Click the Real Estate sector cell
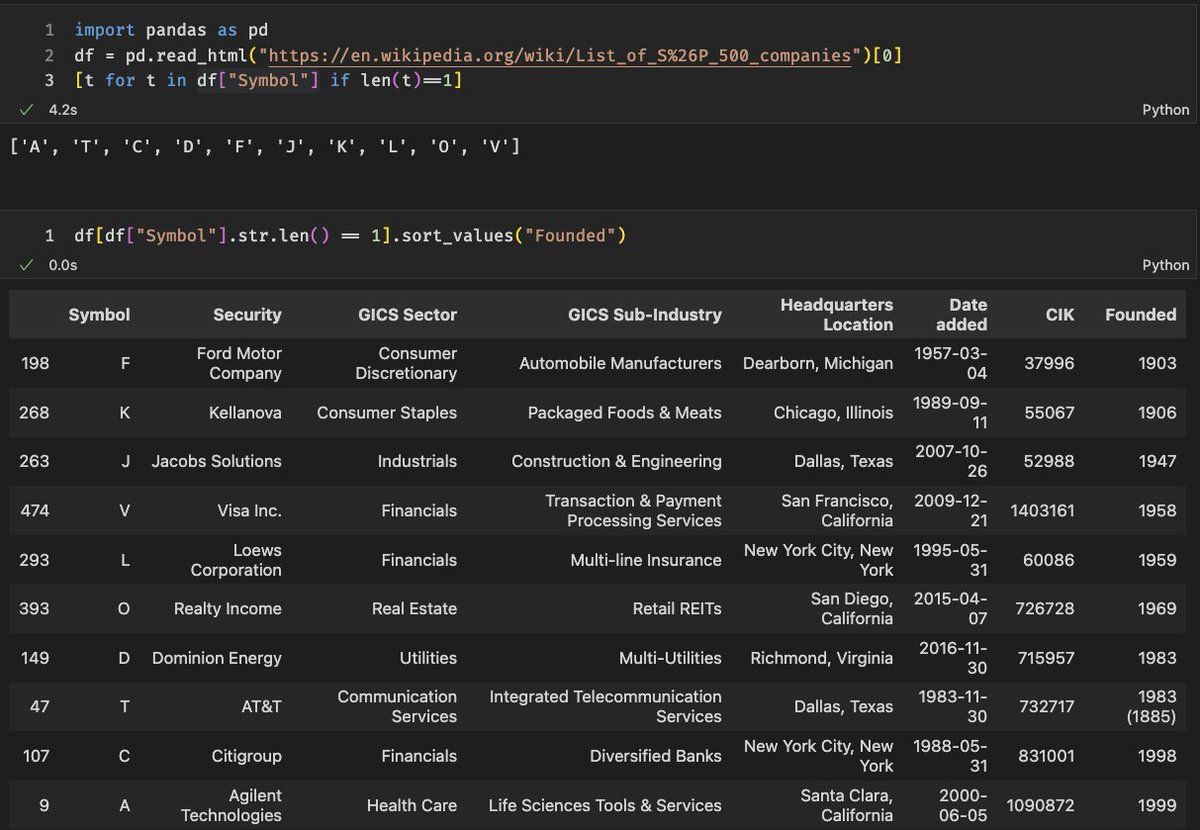Image resolution: width=1200 pixels, height=830 pixels. 414,608
